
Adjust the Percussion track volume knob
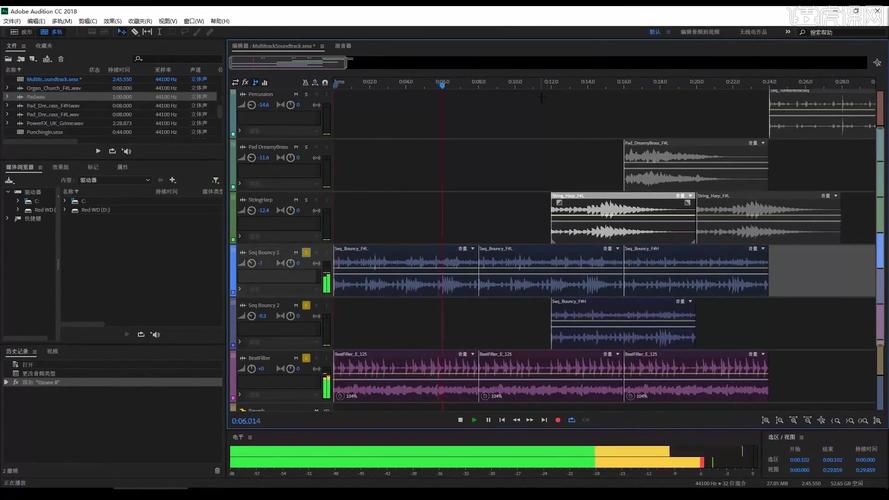point(253,104)
